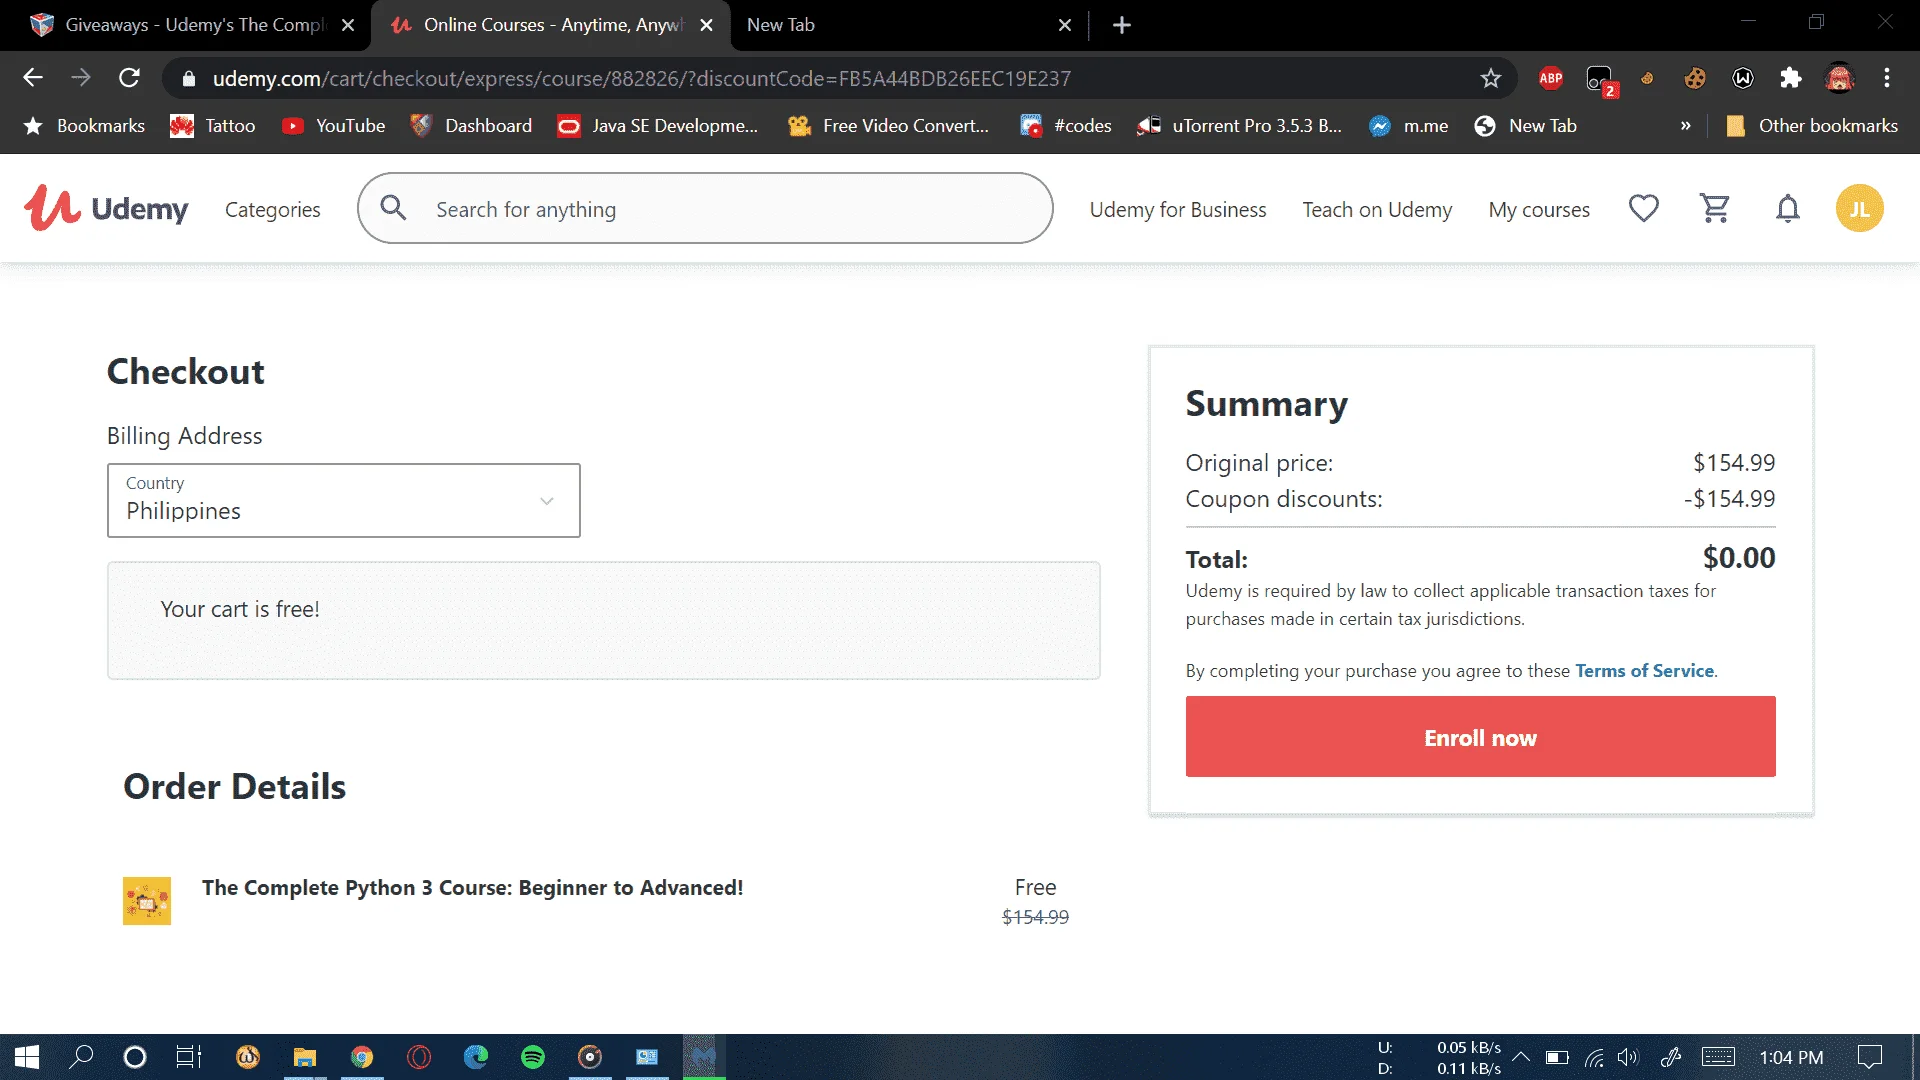1920x1080 pixels.
Task: Click the $0.00 total amount
Action: tap(1738, 558)
